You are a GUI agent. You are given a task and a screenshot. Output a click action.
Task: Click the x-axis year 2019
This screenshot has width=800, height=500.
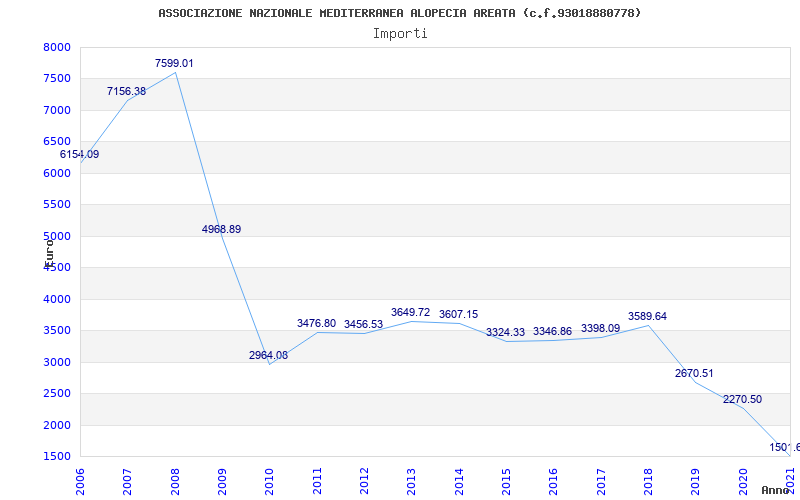[x=695, y=482]
